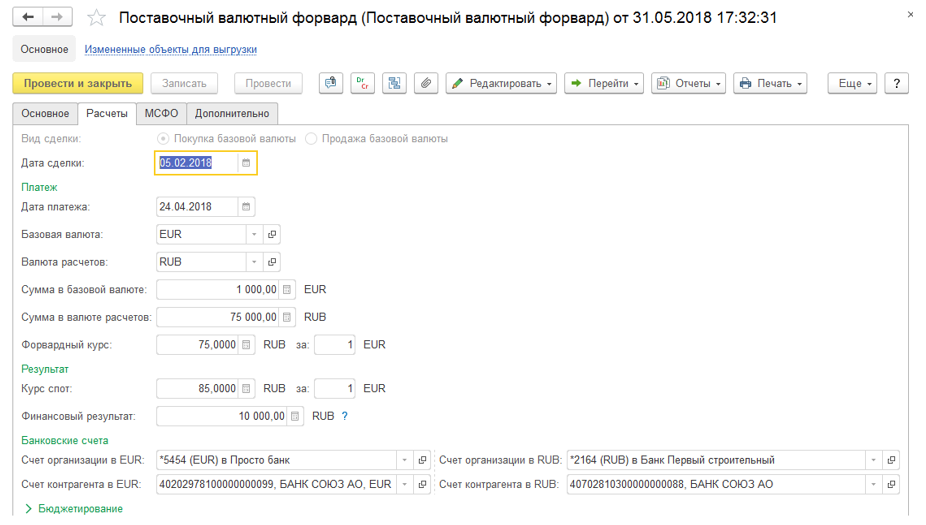Expand Счет организации в RUB dropdown
Image resolution: width=926 pixels, height=525 pixels.
(873, 460)
